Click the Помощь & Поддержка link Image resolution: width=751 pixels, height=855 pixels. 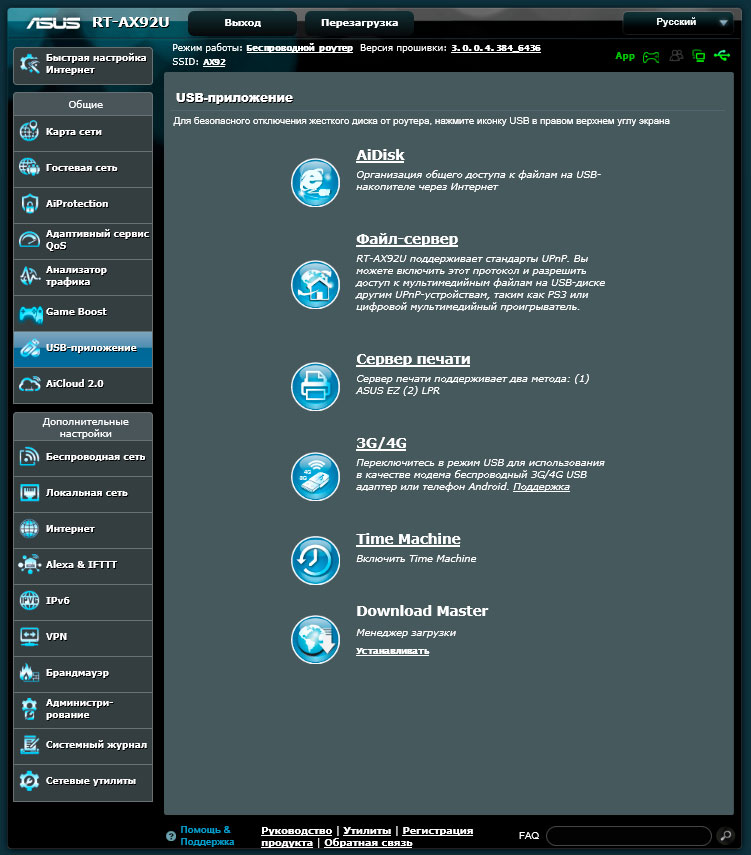[x=207, y=835]
